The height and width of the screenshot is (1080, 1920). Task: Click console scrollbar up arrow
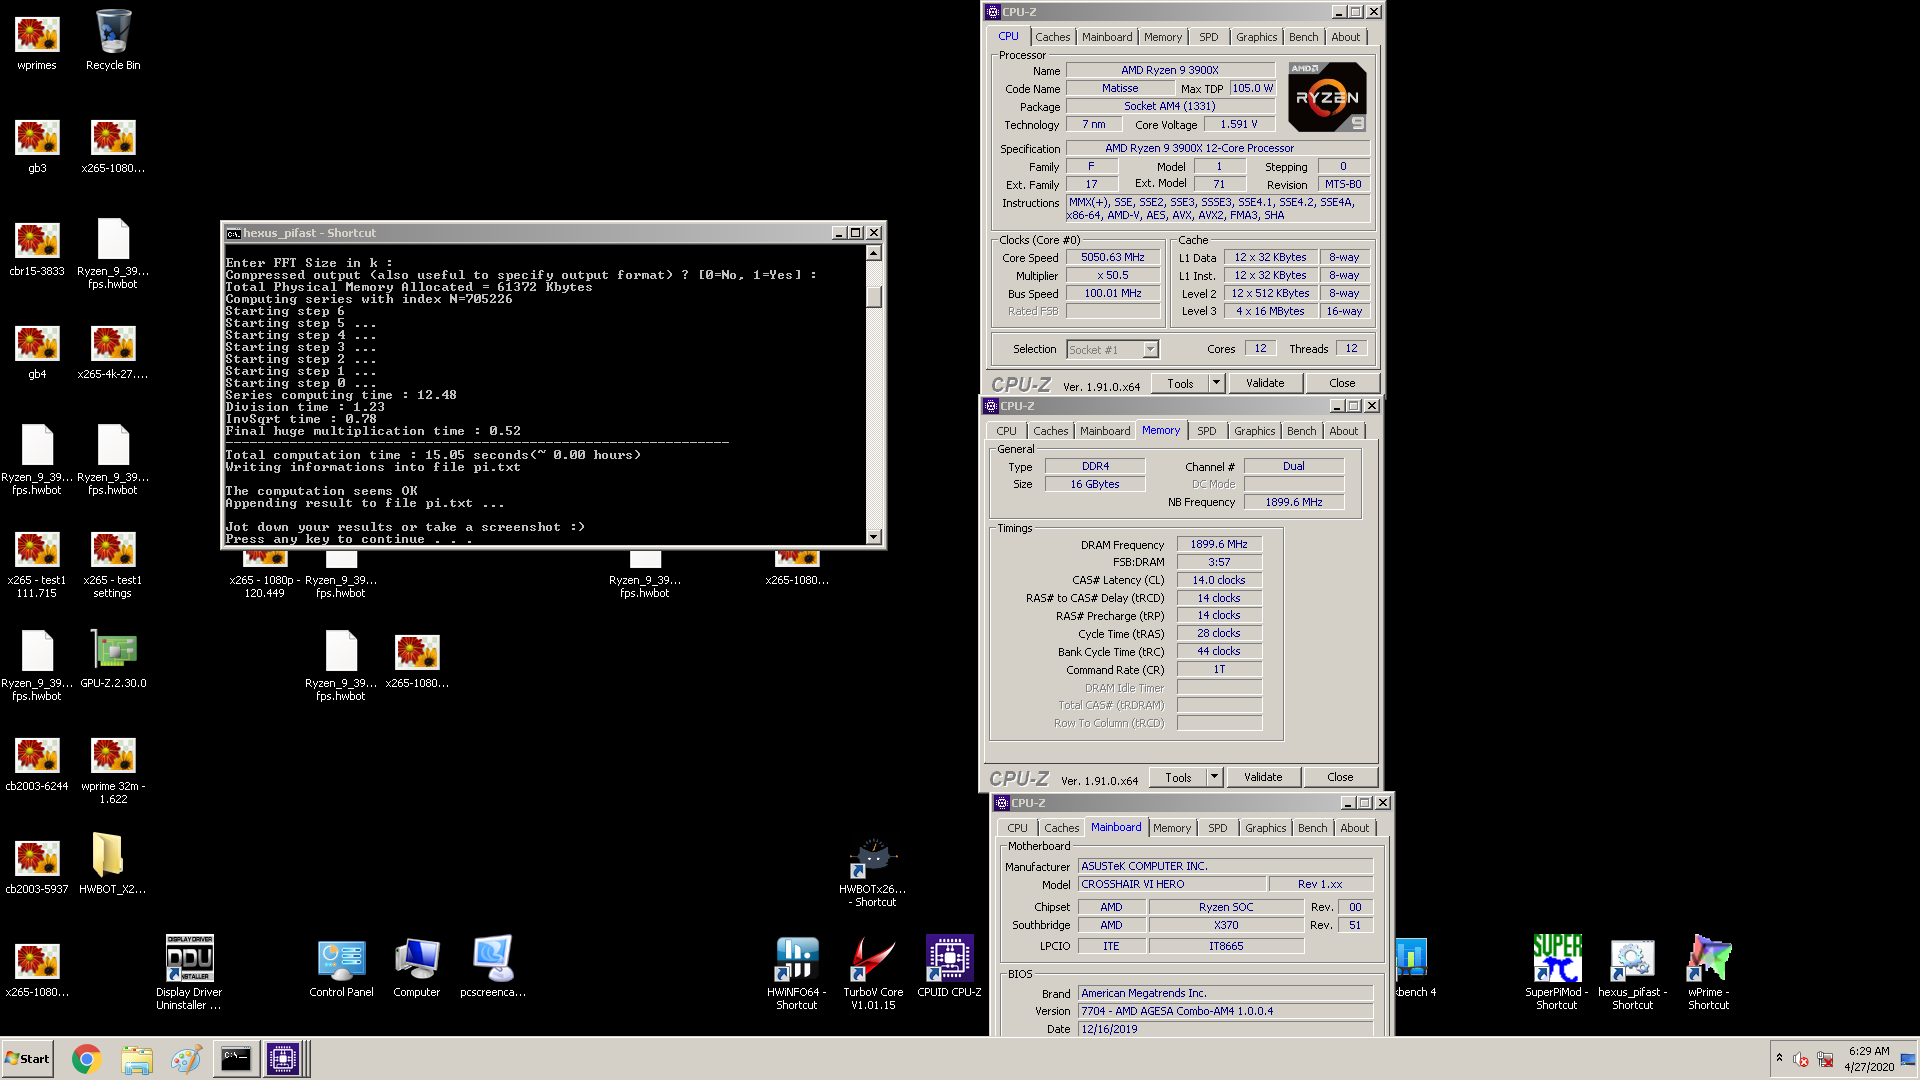click(874, 253)
